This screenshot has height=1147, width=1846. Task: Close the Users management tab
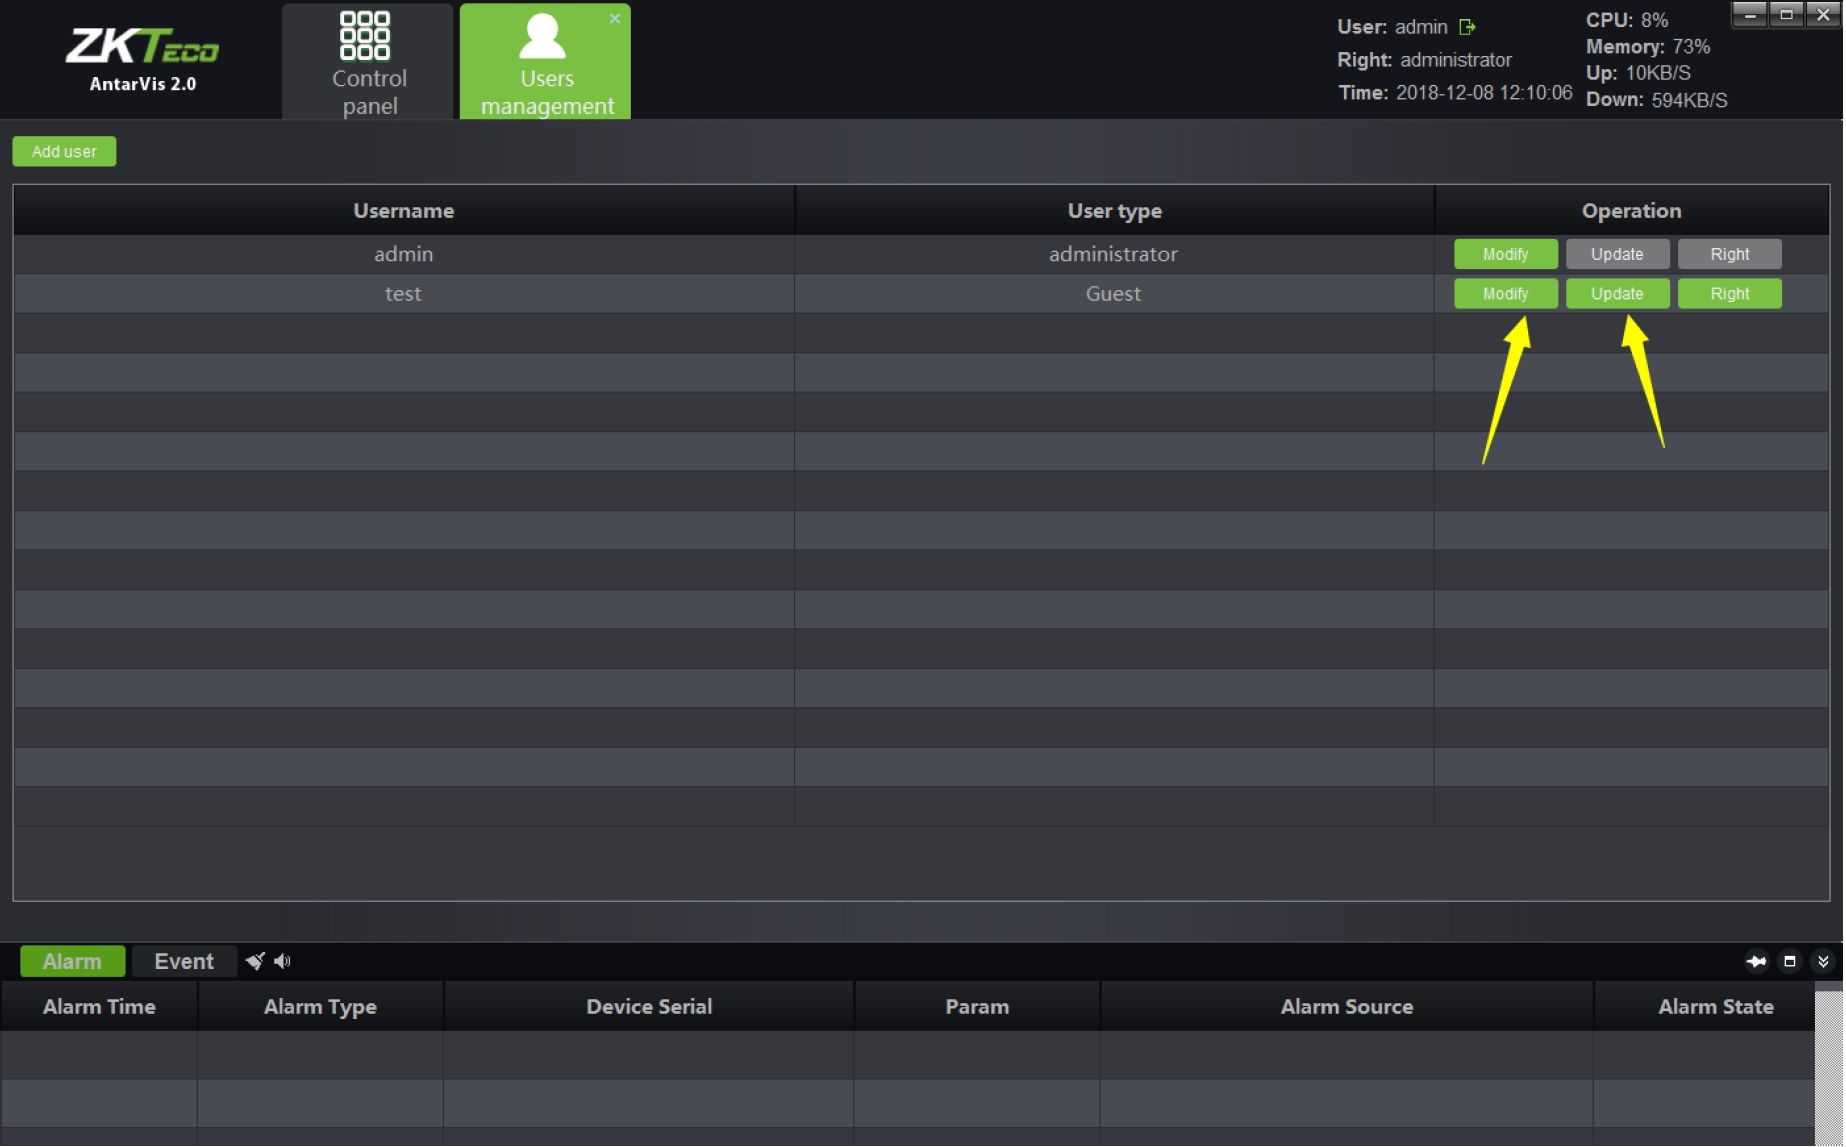616,19
